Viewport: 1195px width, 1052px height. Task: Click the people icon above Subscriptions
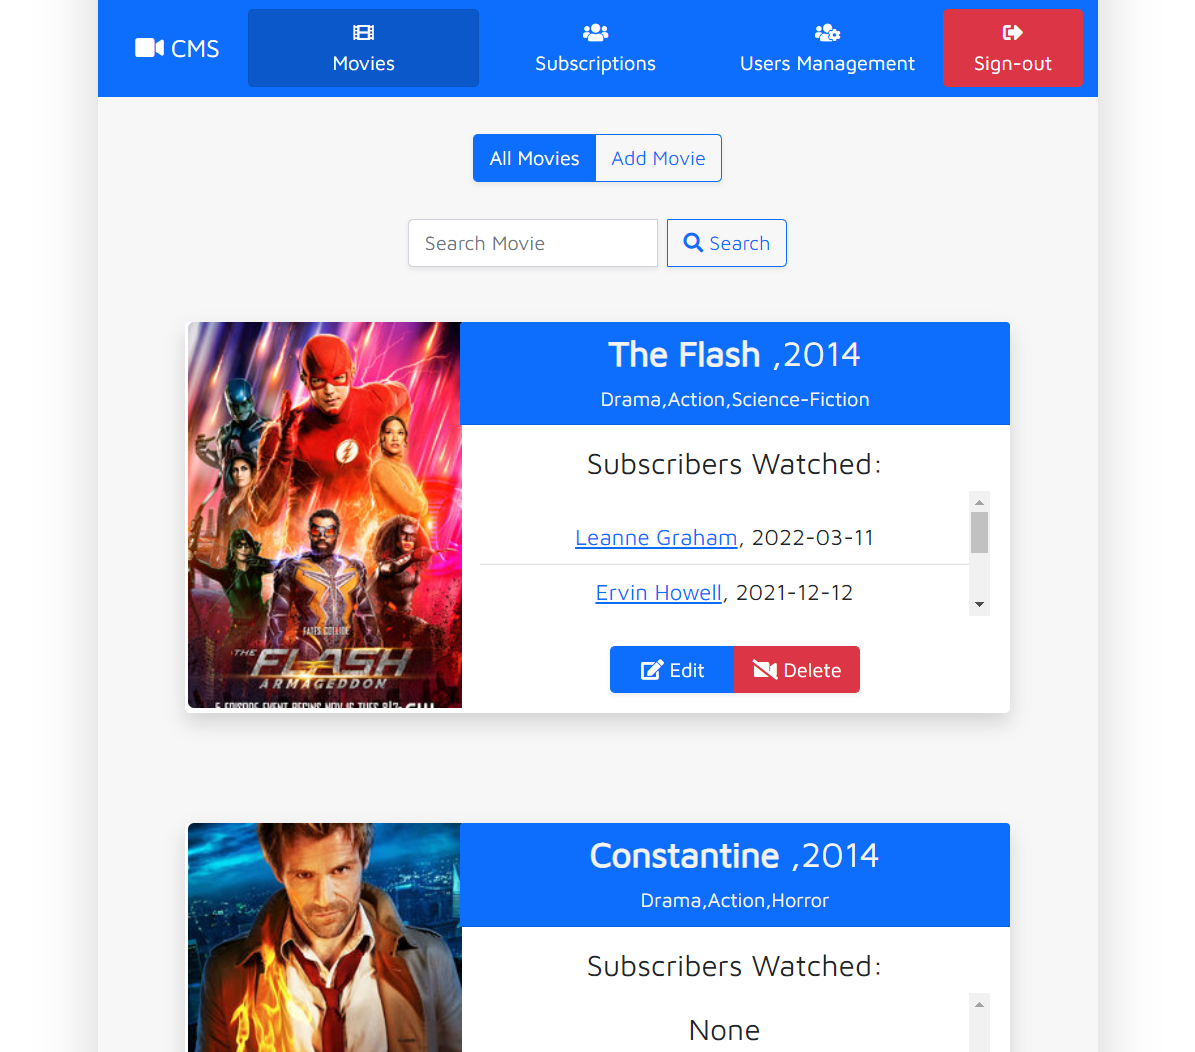(x=594, y=31)
